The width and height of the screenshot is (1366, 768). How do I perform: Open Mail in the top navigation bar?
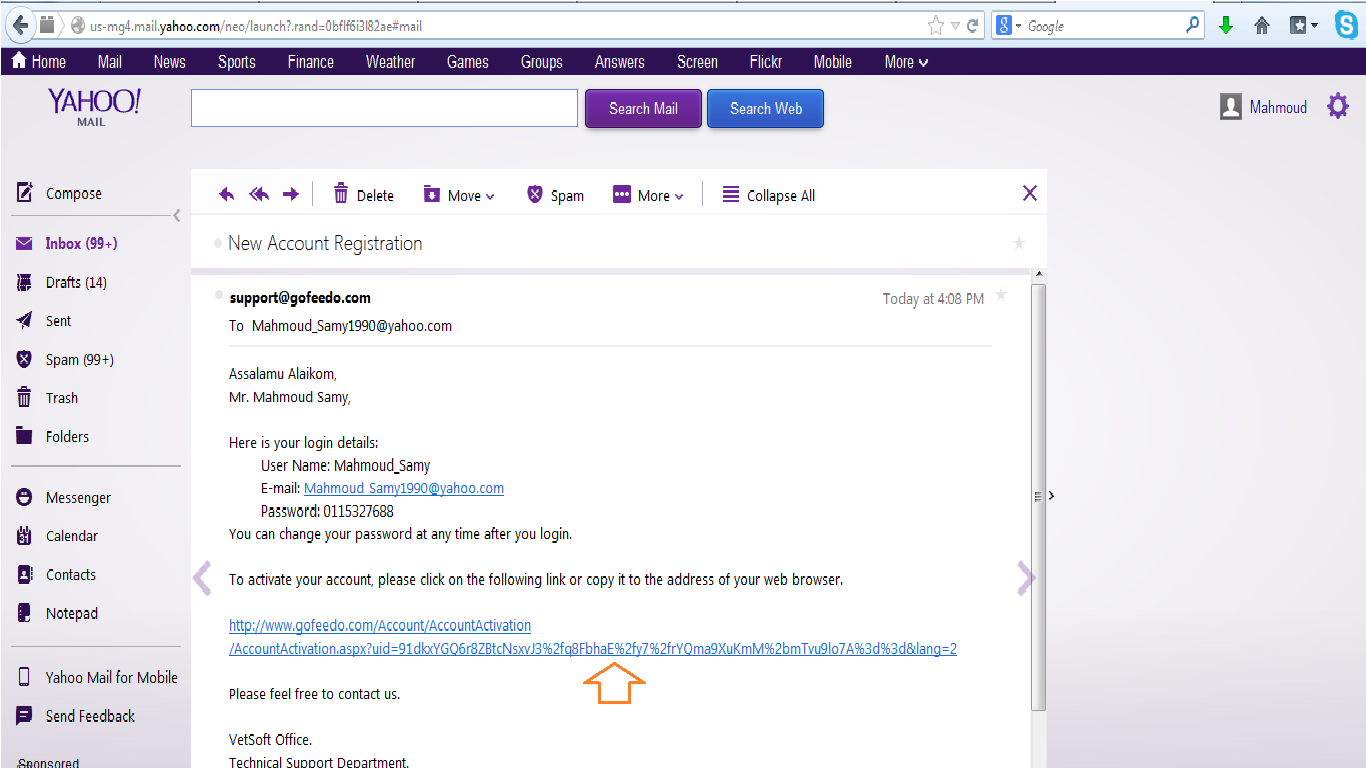(110, 62)
